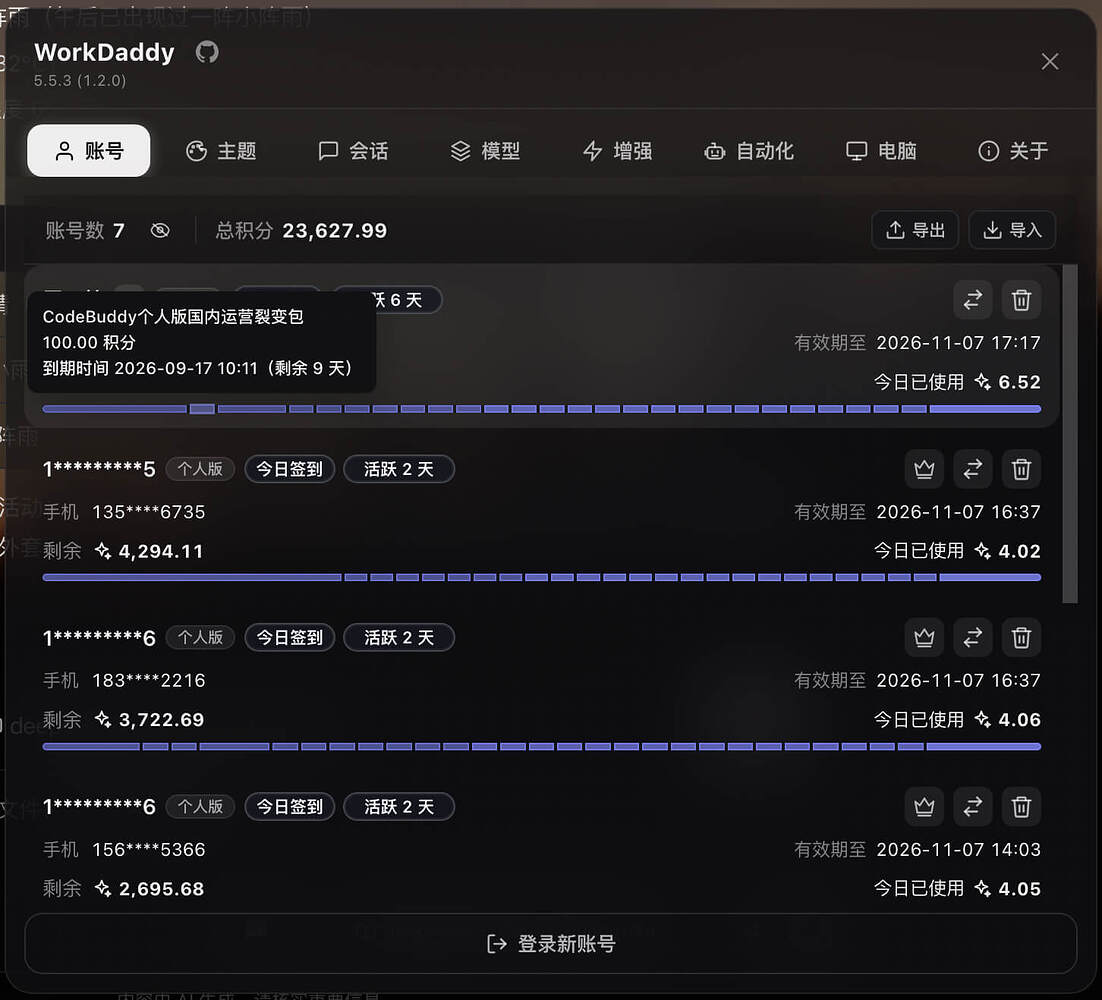This screenshot has width=1102, height=1000.
Task: Close the WorkDaddy settings dialog
Action: [1049, 62]
